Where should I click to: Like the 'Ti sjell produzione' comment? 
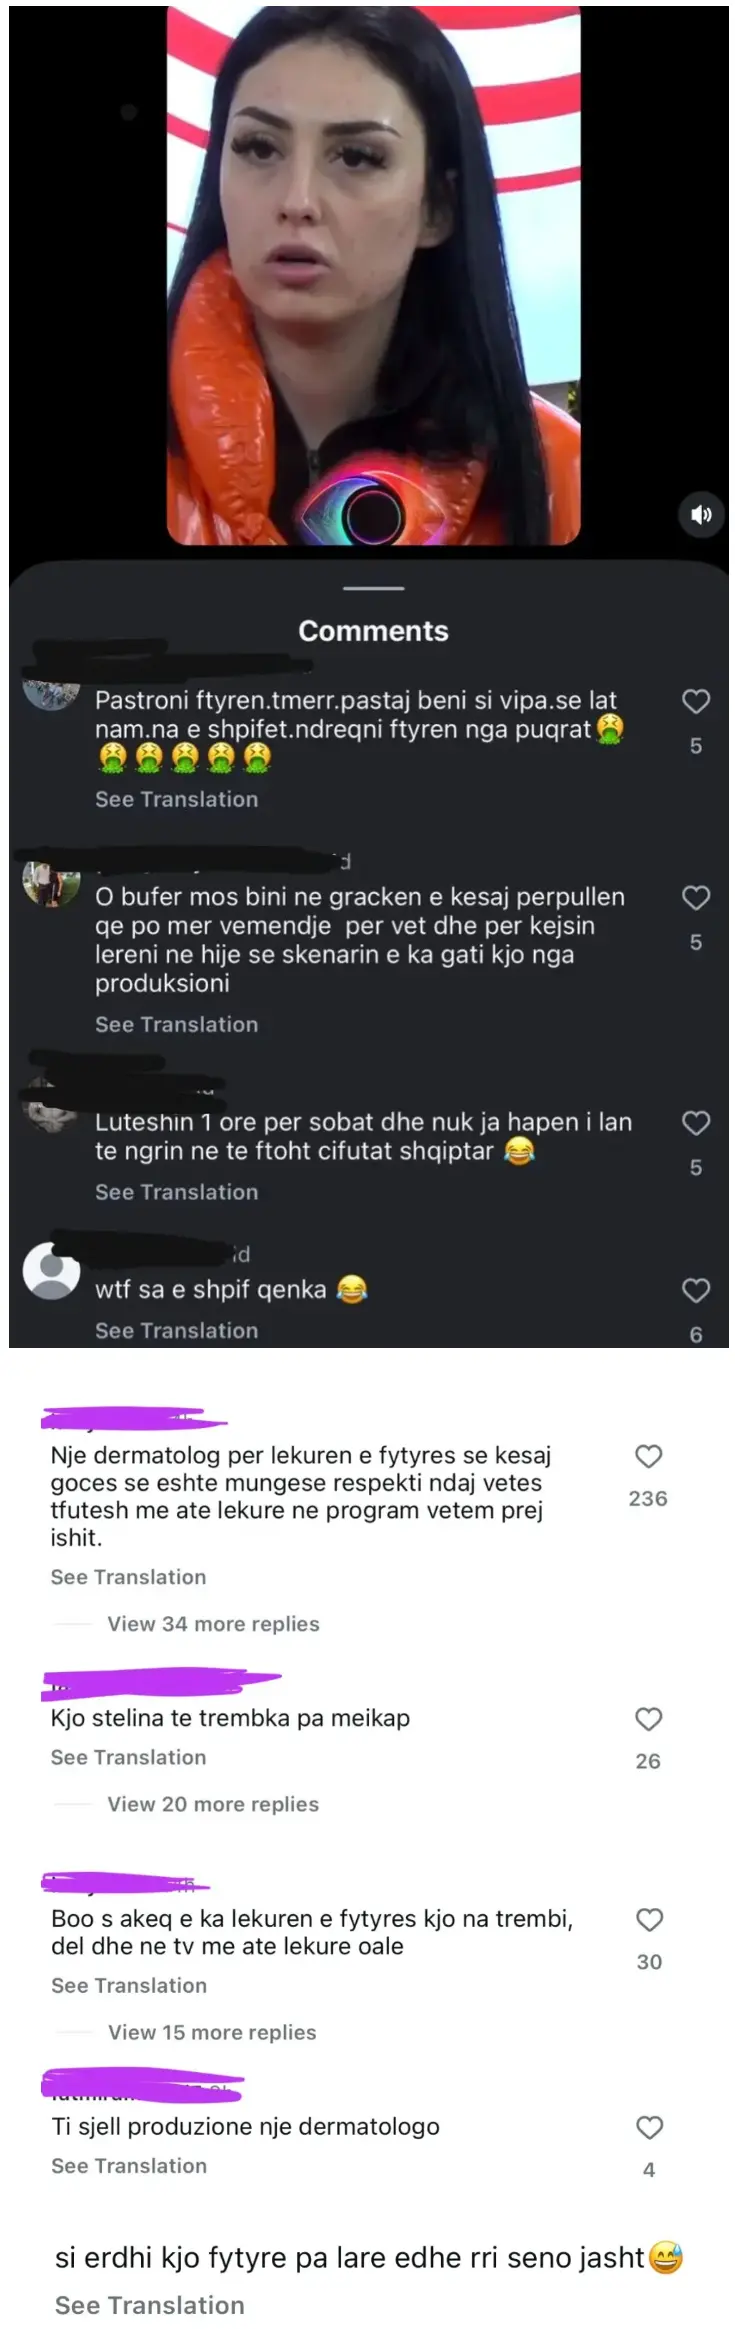650,2128
